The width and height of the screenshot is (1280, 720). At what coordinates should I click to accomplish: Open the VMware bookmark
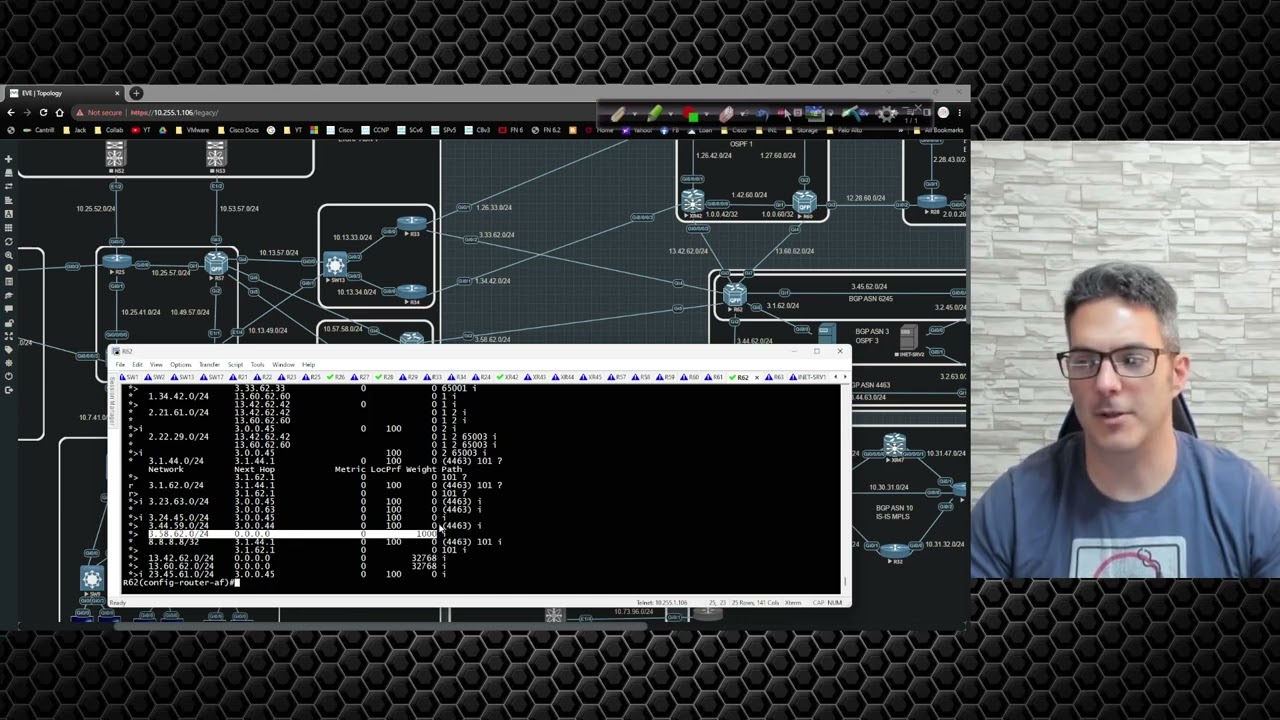[x=192, y=130]
